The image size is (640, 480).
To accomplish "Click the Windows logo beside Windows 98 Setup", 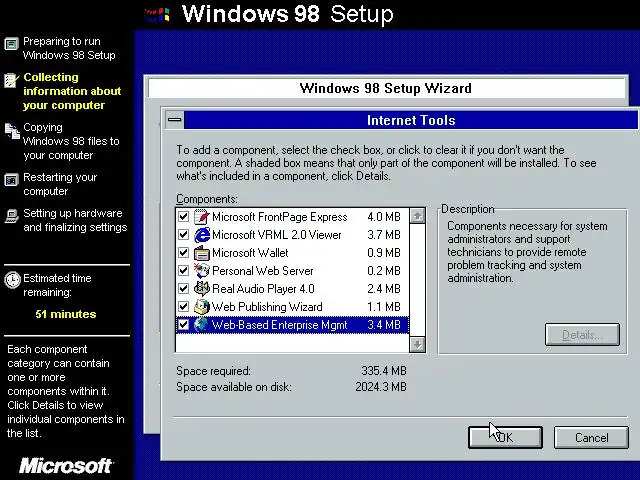I will coord(157,15).
